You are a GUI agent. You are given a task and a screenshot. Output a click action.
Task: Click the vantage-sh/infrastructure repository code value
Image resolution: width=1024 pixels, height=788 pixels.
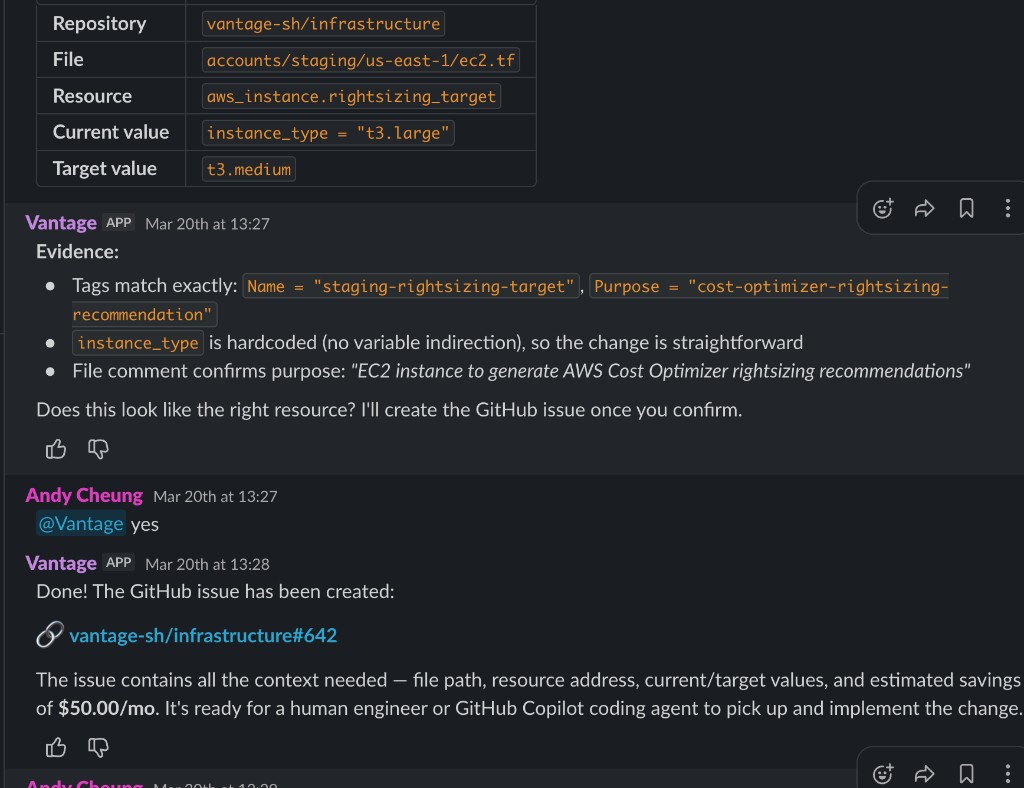323,24
